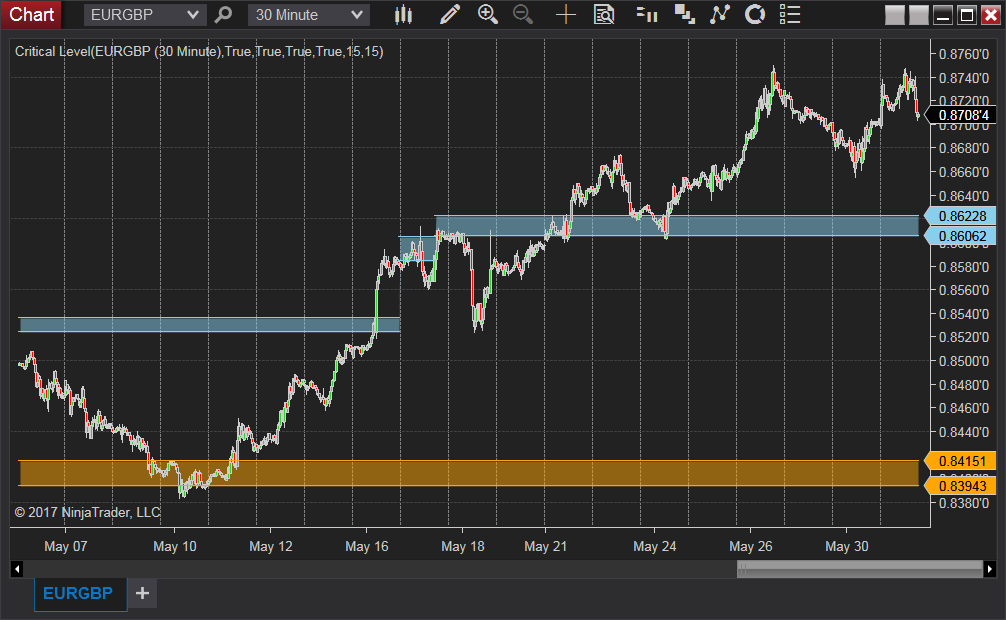
Task: Select the panels management icon
Action: click(684, 15)
